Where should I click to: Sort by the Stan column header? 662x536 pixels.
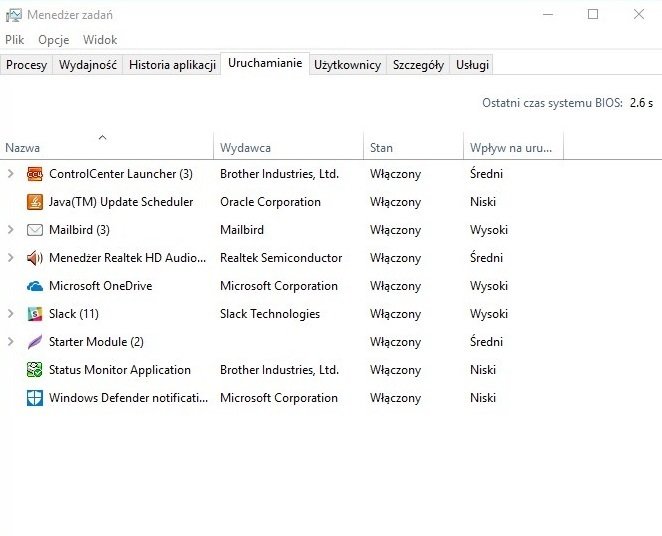[x=381, y=148]
